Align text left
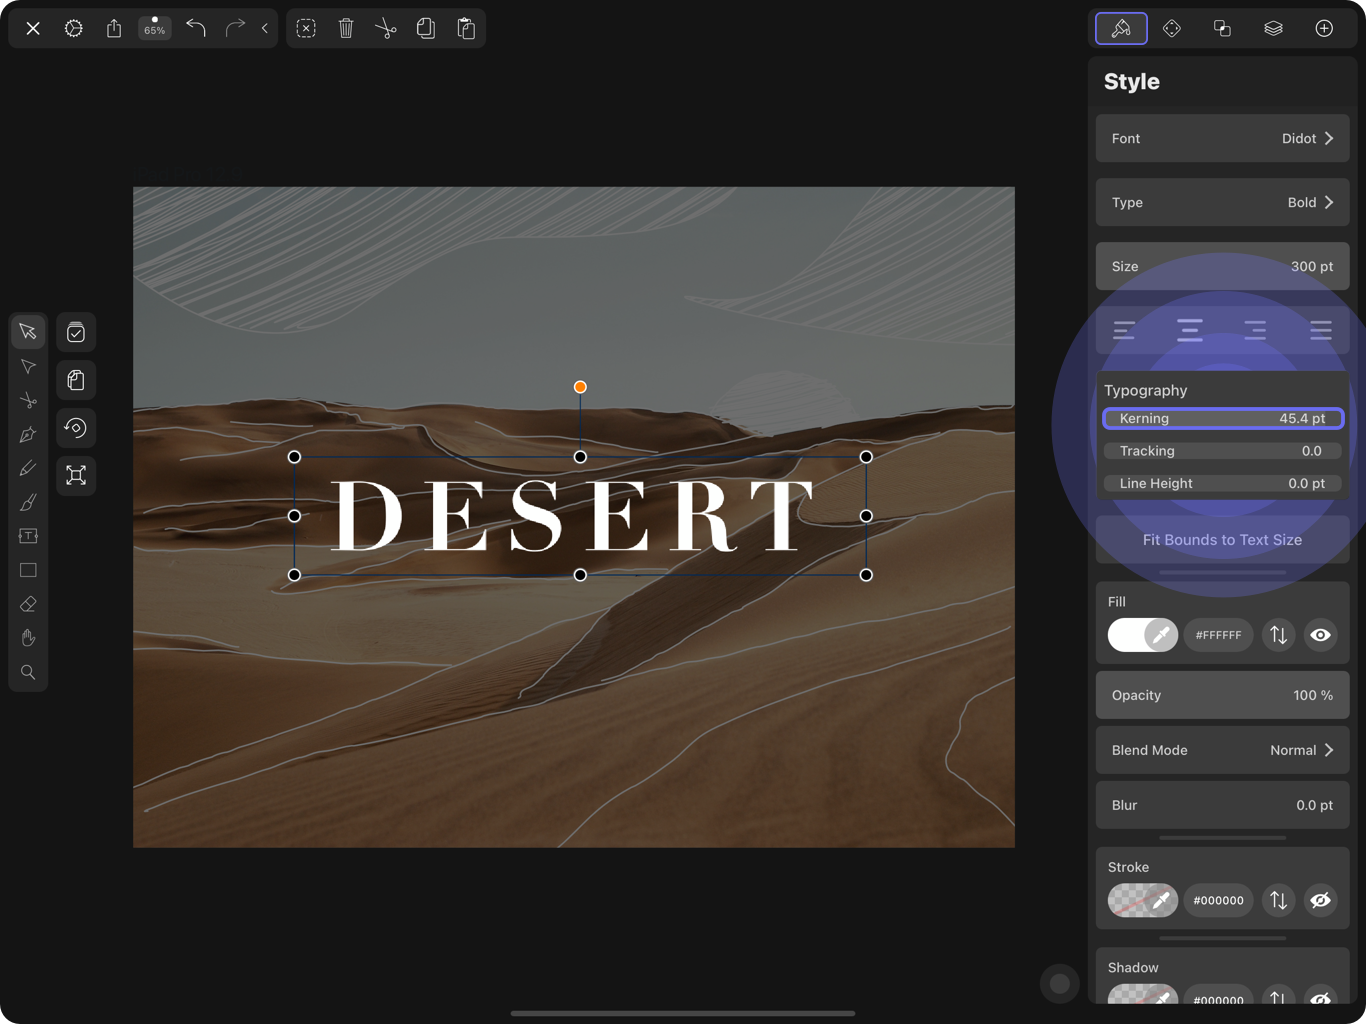 (1124, 330)
